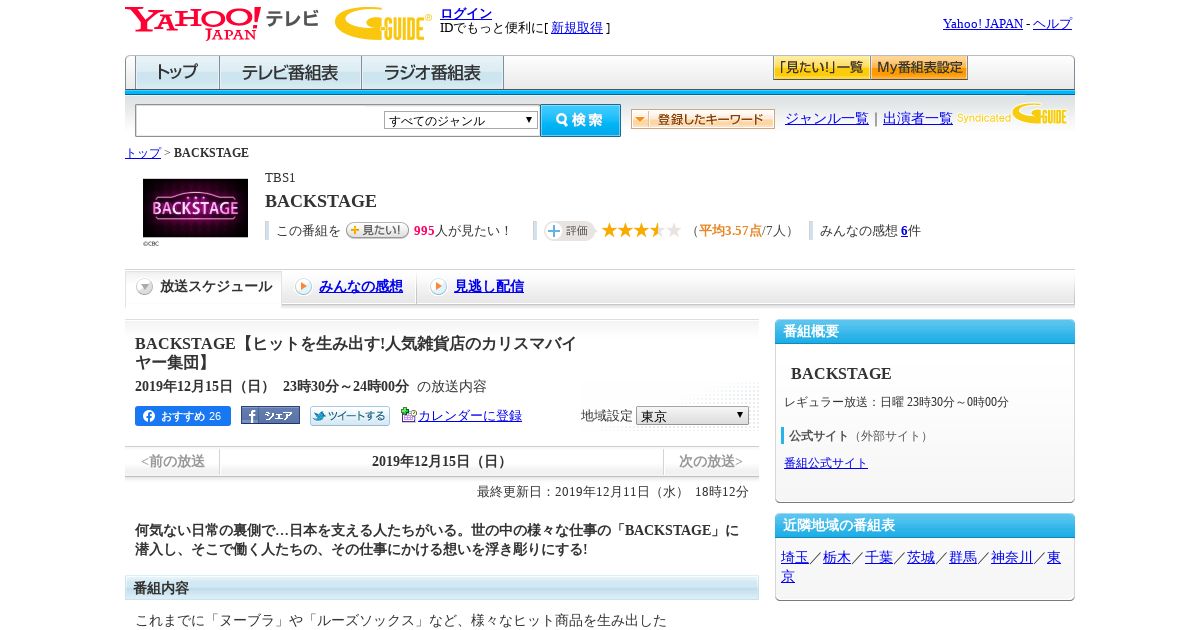Follow the トップ breadcrumb link
1200x630 pixels.
[143, 153]
